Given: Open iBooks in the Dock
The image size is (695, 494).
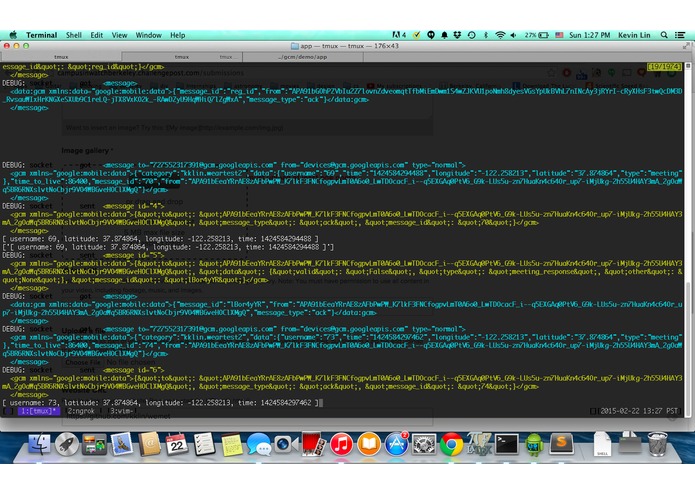Looking at the screenshot, I should (369, 444).
